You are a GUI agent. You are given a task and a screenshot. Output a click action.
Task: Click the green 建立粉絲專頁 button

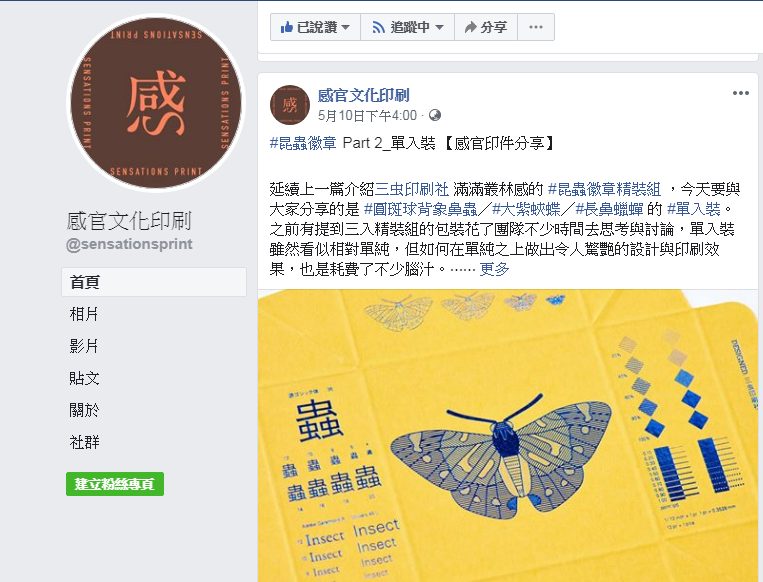tap(115, 484)
